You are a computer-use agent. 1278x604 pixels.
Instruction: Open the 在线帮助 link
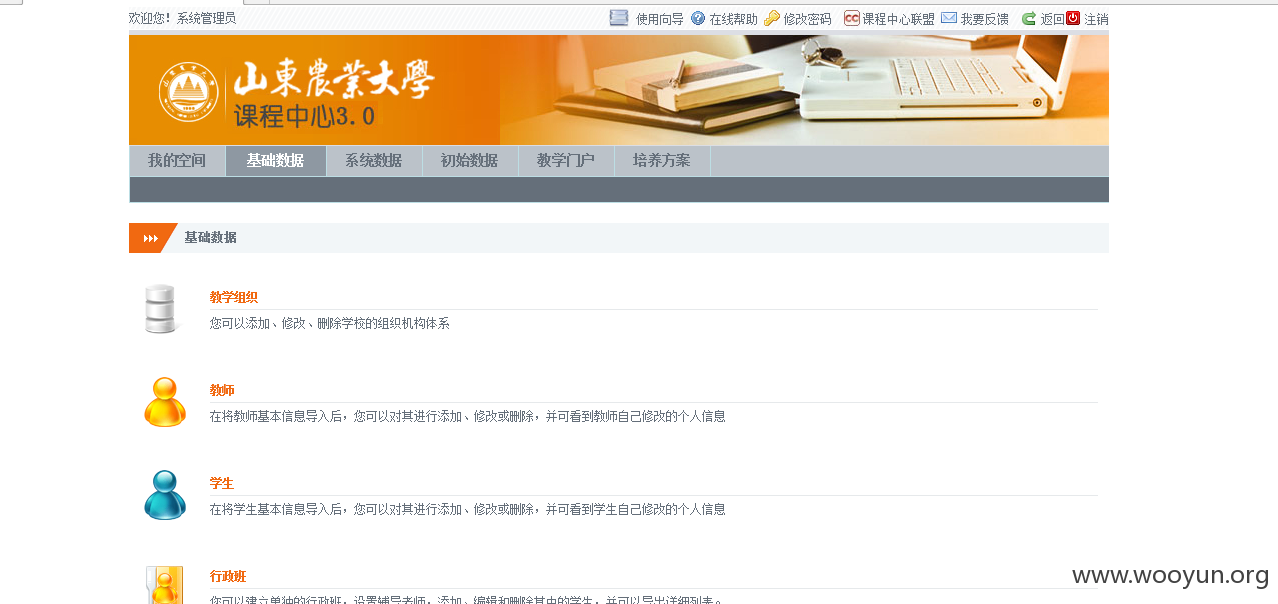734,19
